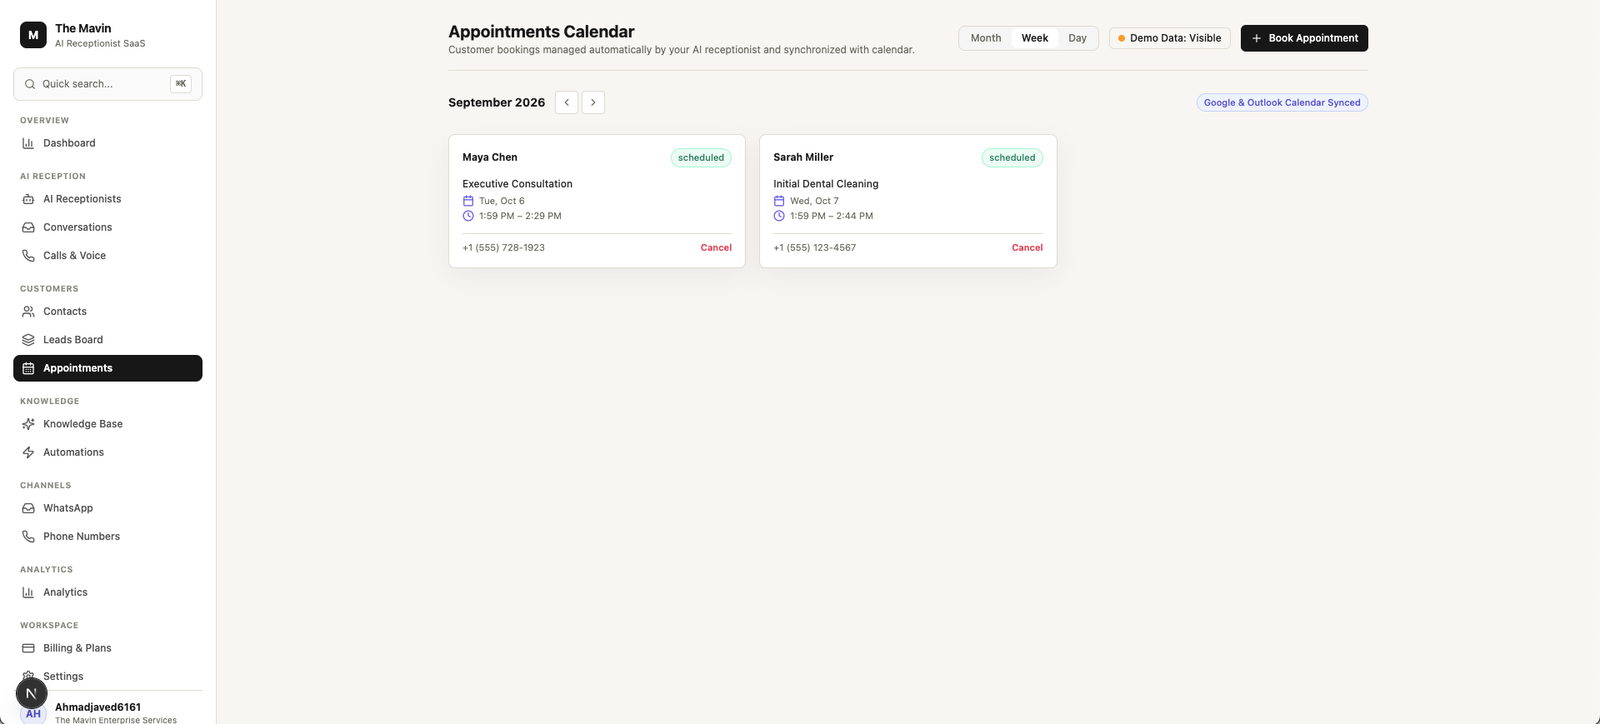This screenshot has width=1600, height=724.
Task: Open Knowledge Base sparkle icon
Action: click(28, 424)
